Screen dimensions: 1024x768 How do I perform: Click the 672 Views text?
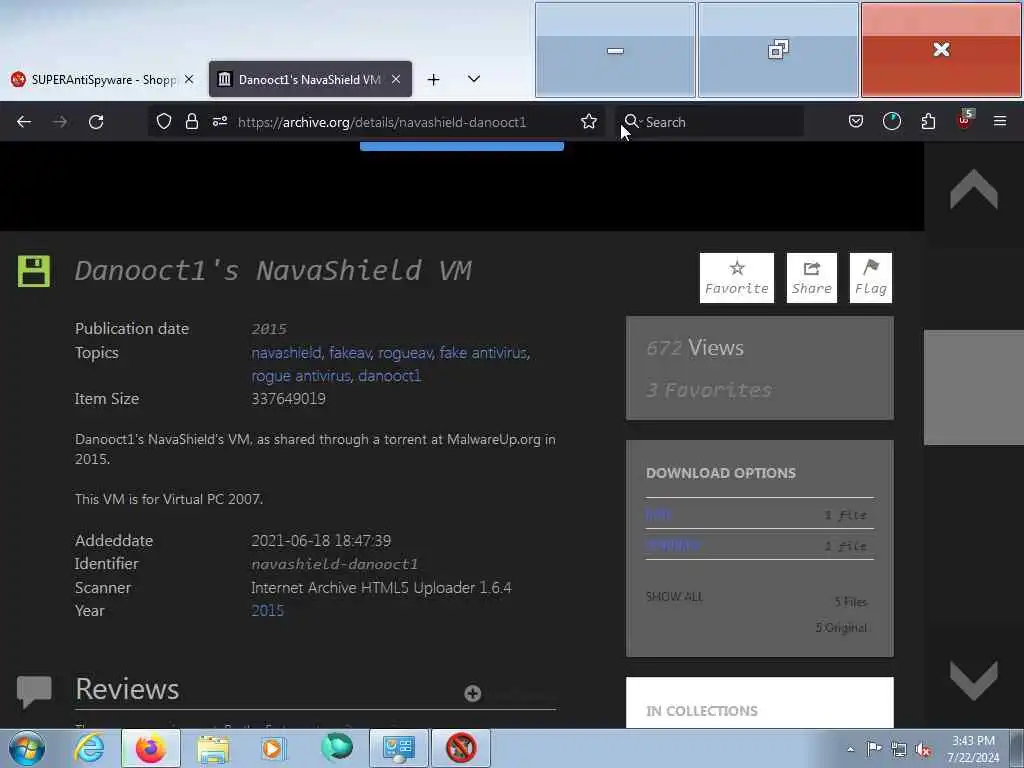pos(695,348)
